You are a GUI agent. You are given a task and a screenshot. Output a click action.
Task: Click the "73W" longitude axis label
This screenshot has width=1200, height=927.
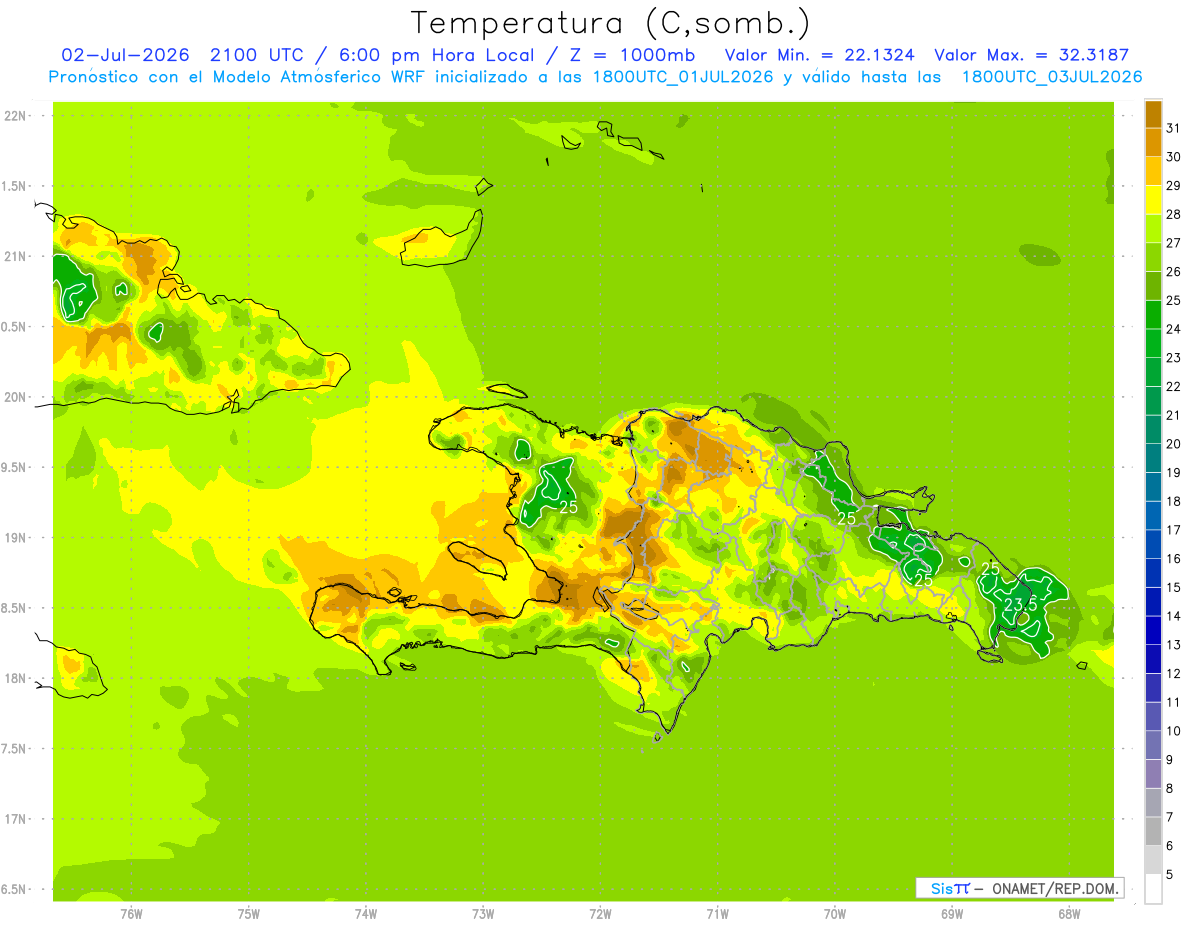483,914
